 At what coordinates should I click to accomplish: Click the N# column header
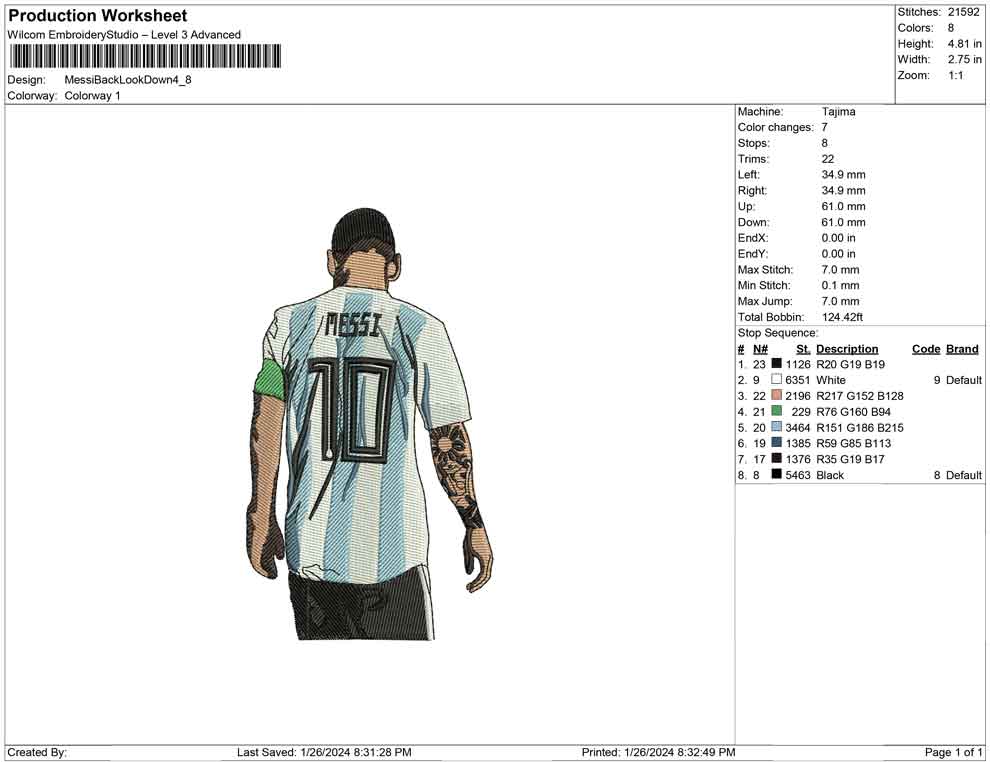760,349
